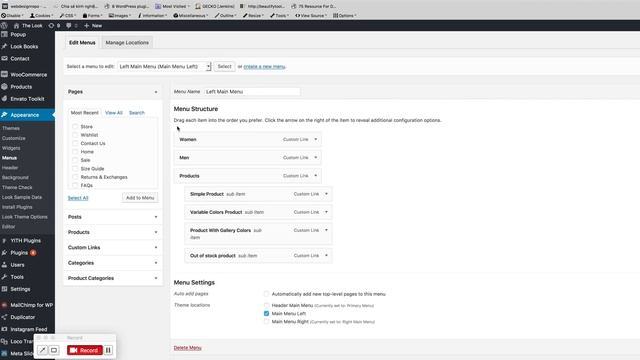Viewport: 640px width, 360px height.
Task: Click the updates circular arrows icon
Action: click(51, 25)
